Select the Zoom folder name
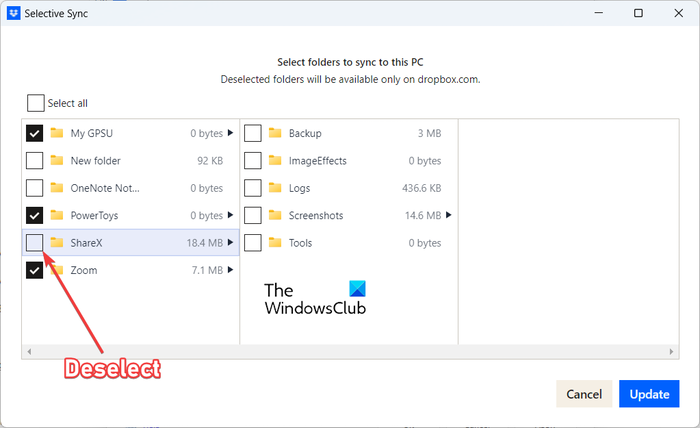The image size is (700, 428). pos(83,270)
